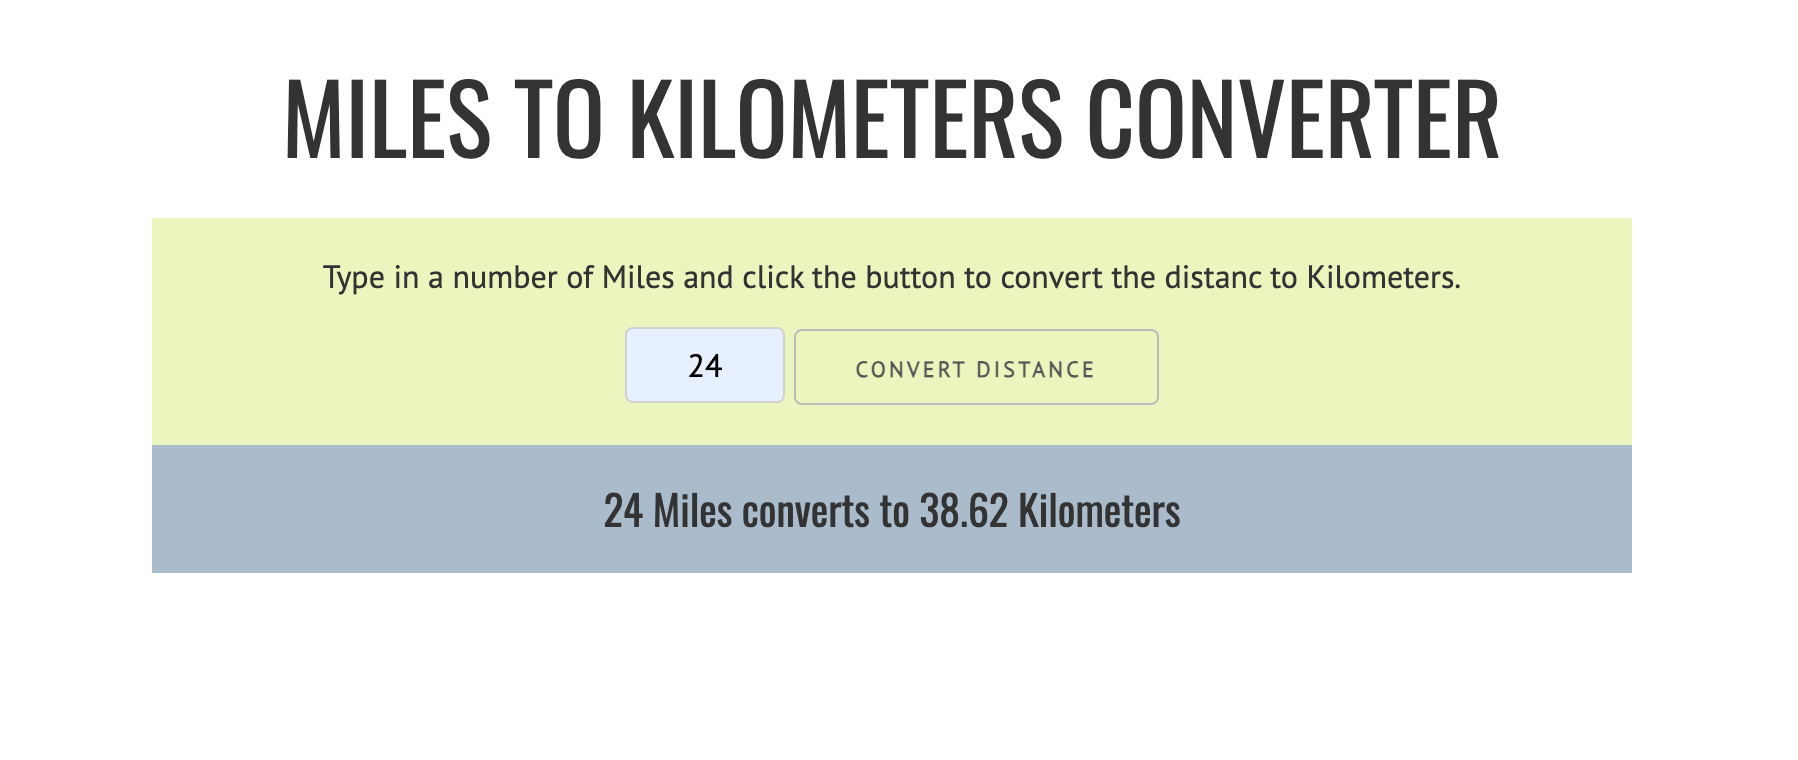Select the word MILES in the page heading
The width and height of the screenshot is (1798, 760).
click(x=388, y=119)
